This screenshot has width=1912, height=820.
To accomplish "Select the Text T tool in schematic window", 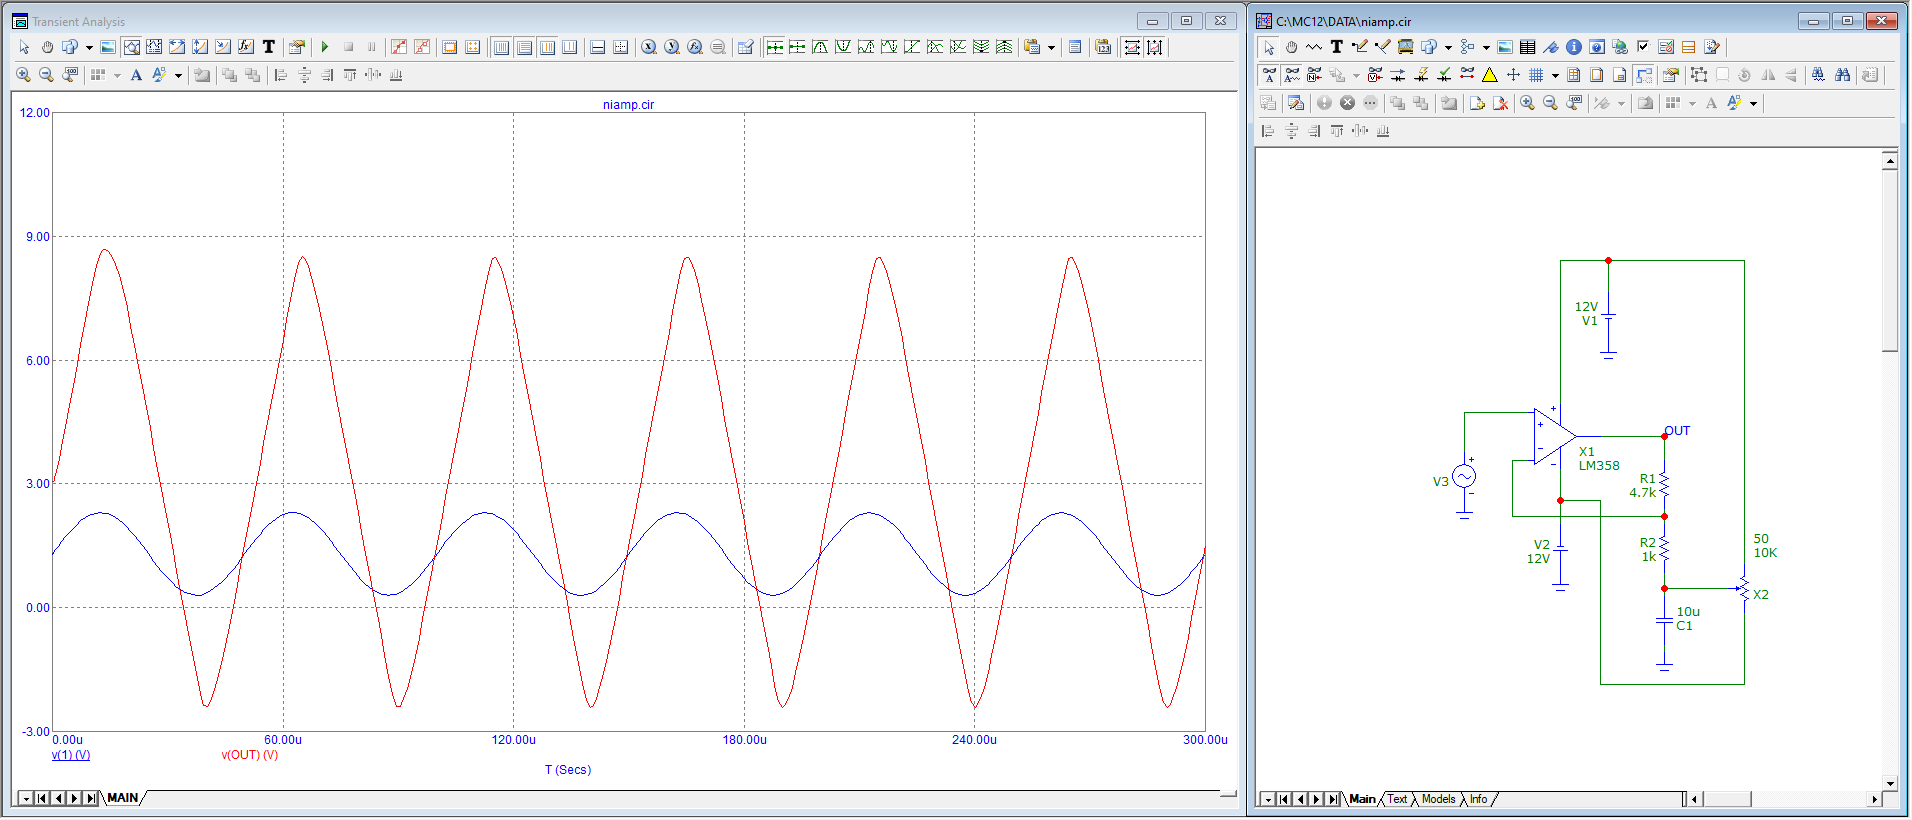I will pyautogui.click(x=1337, y=47).
